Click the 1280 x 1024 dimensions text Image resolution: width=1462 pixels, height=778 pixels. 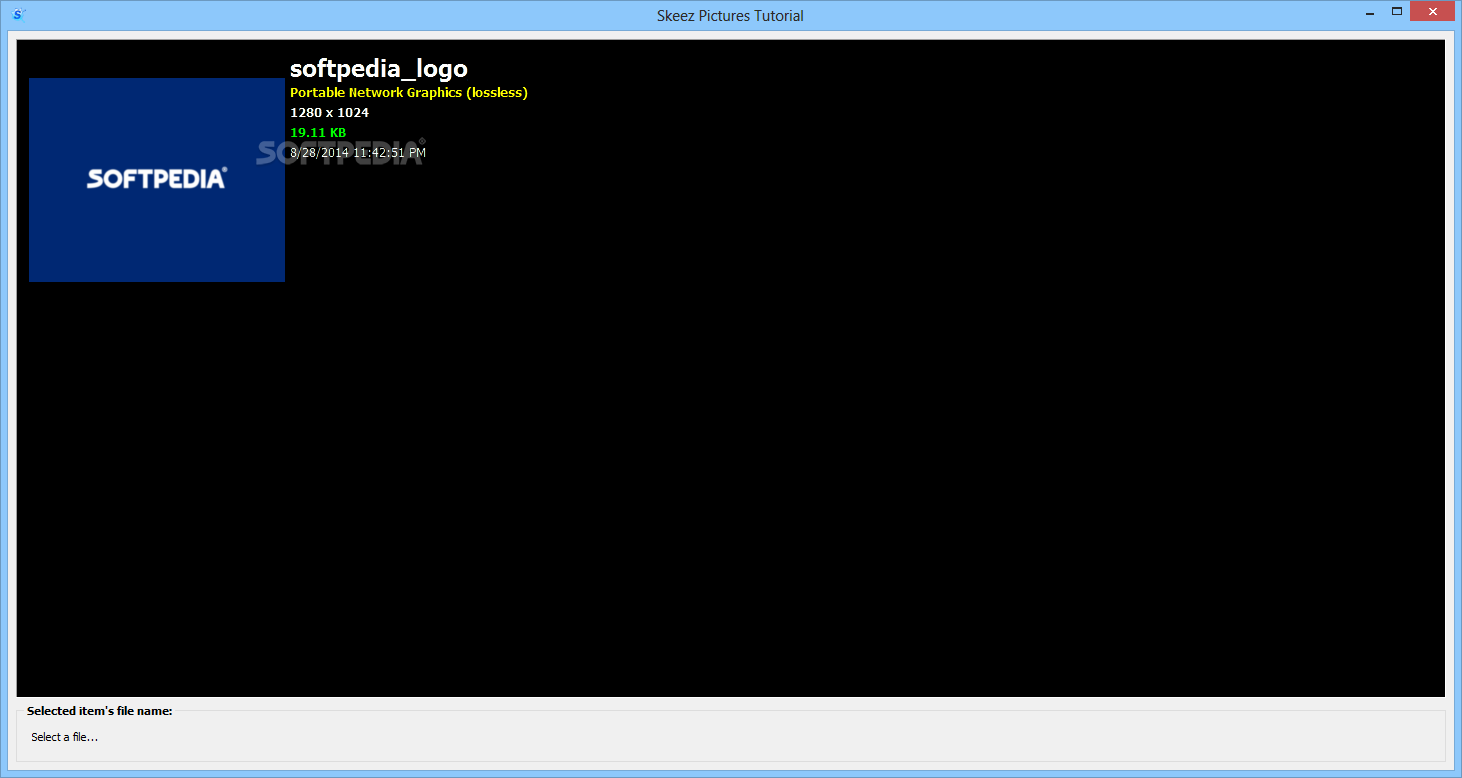coord(330,112)
